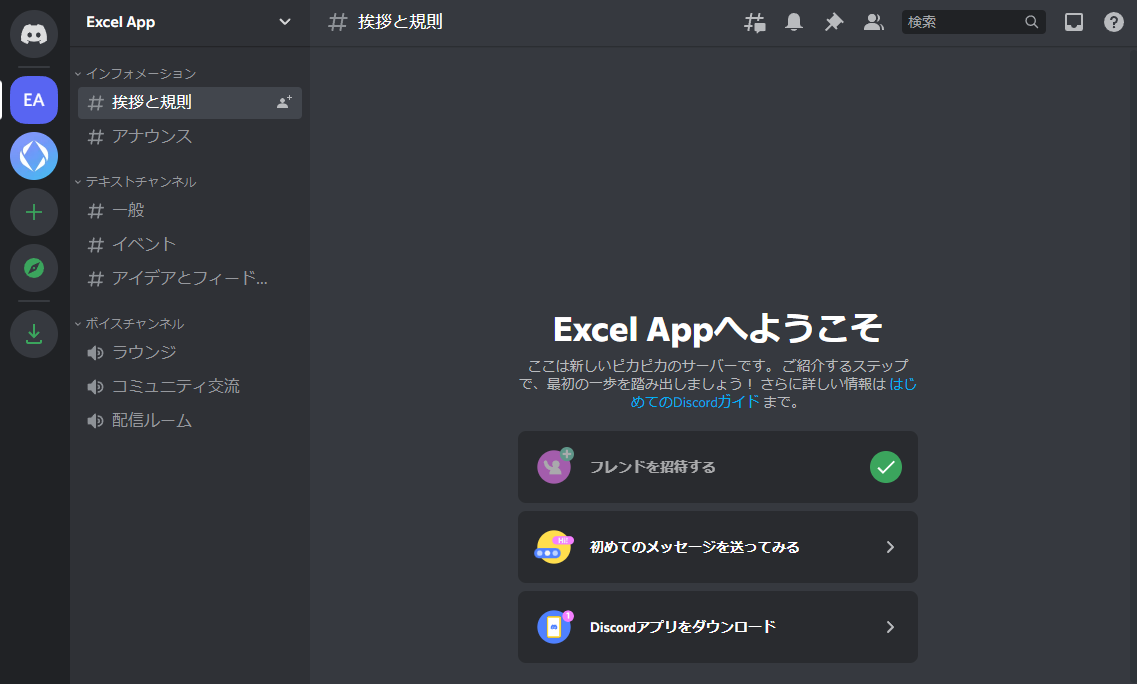Open the イベント channel
The width and height of the screenshot is (1137, 684).
pos(190,244)
